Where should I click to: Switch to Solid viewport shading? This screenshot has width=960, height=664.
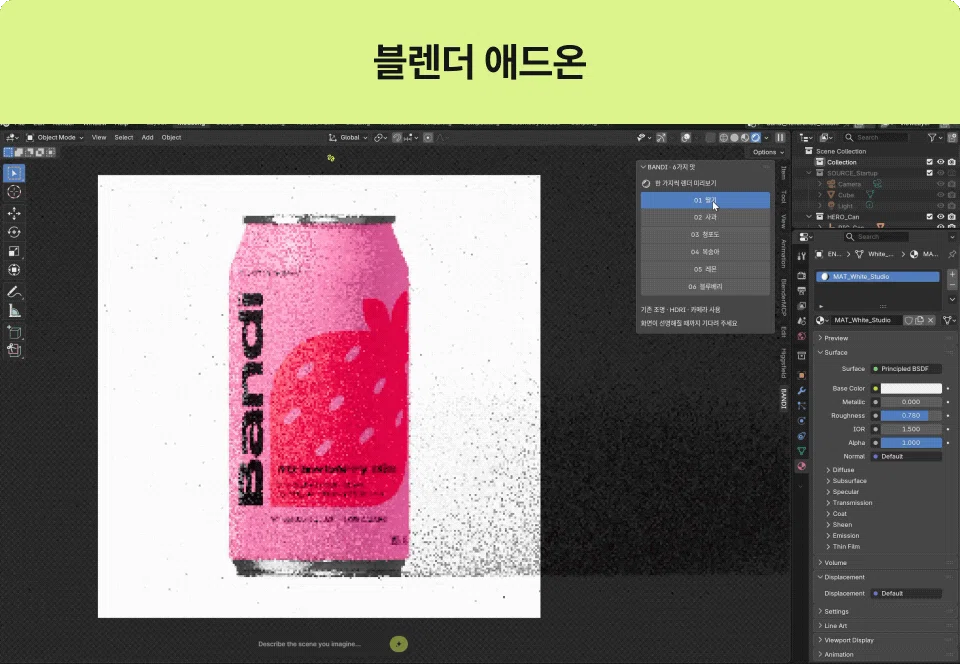pyautogui.click(x=734, y=138)
